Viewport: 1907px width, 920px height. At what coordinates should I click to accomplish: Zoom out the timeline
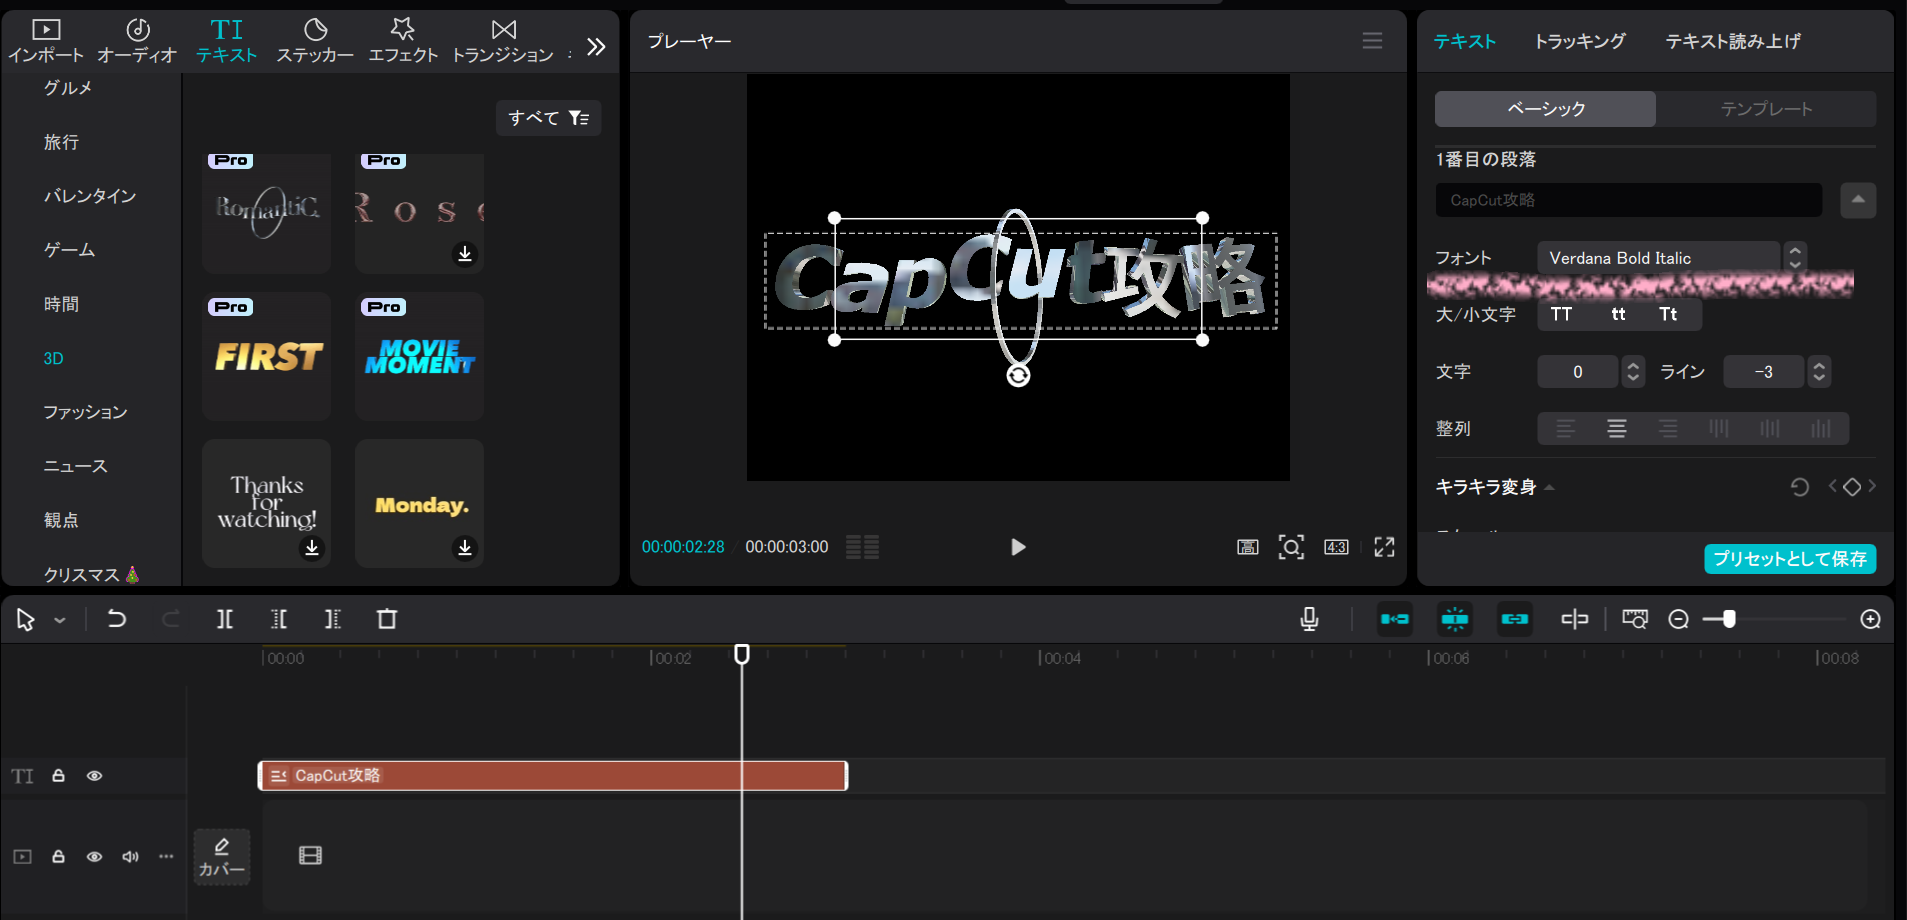point(1679,619)
